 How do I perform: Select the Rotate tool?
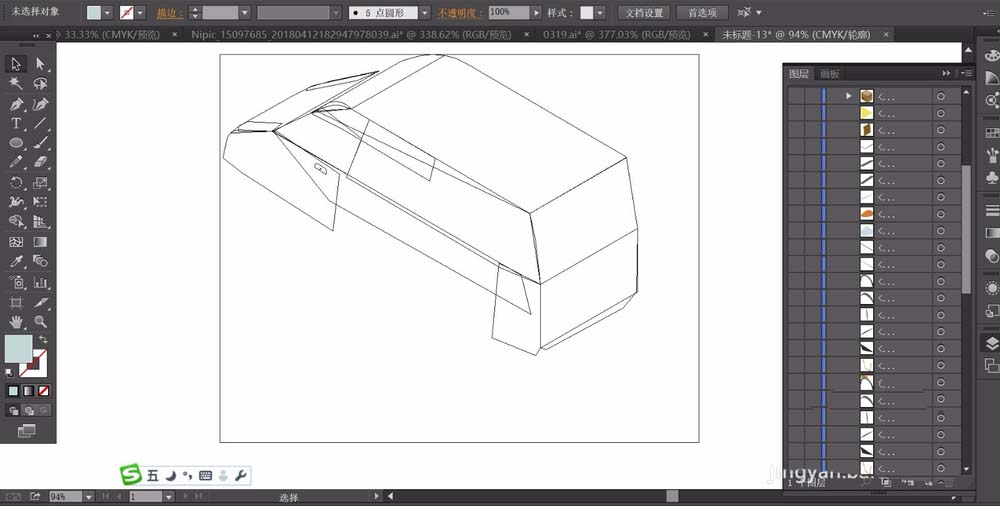(x=16, y=183)
